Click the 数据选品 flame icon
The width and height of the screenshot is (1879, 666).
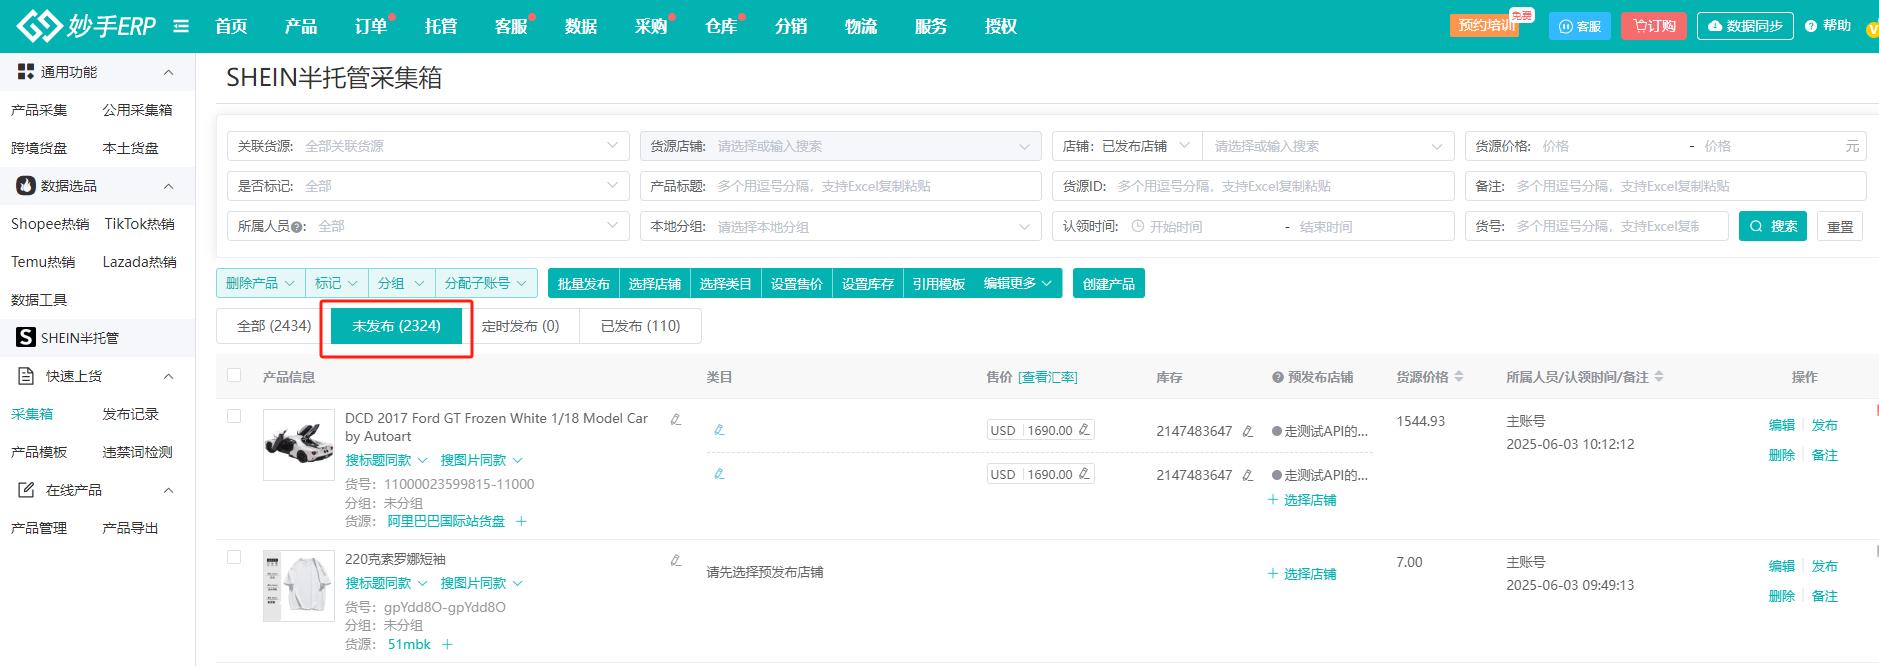tap(26, 186)
